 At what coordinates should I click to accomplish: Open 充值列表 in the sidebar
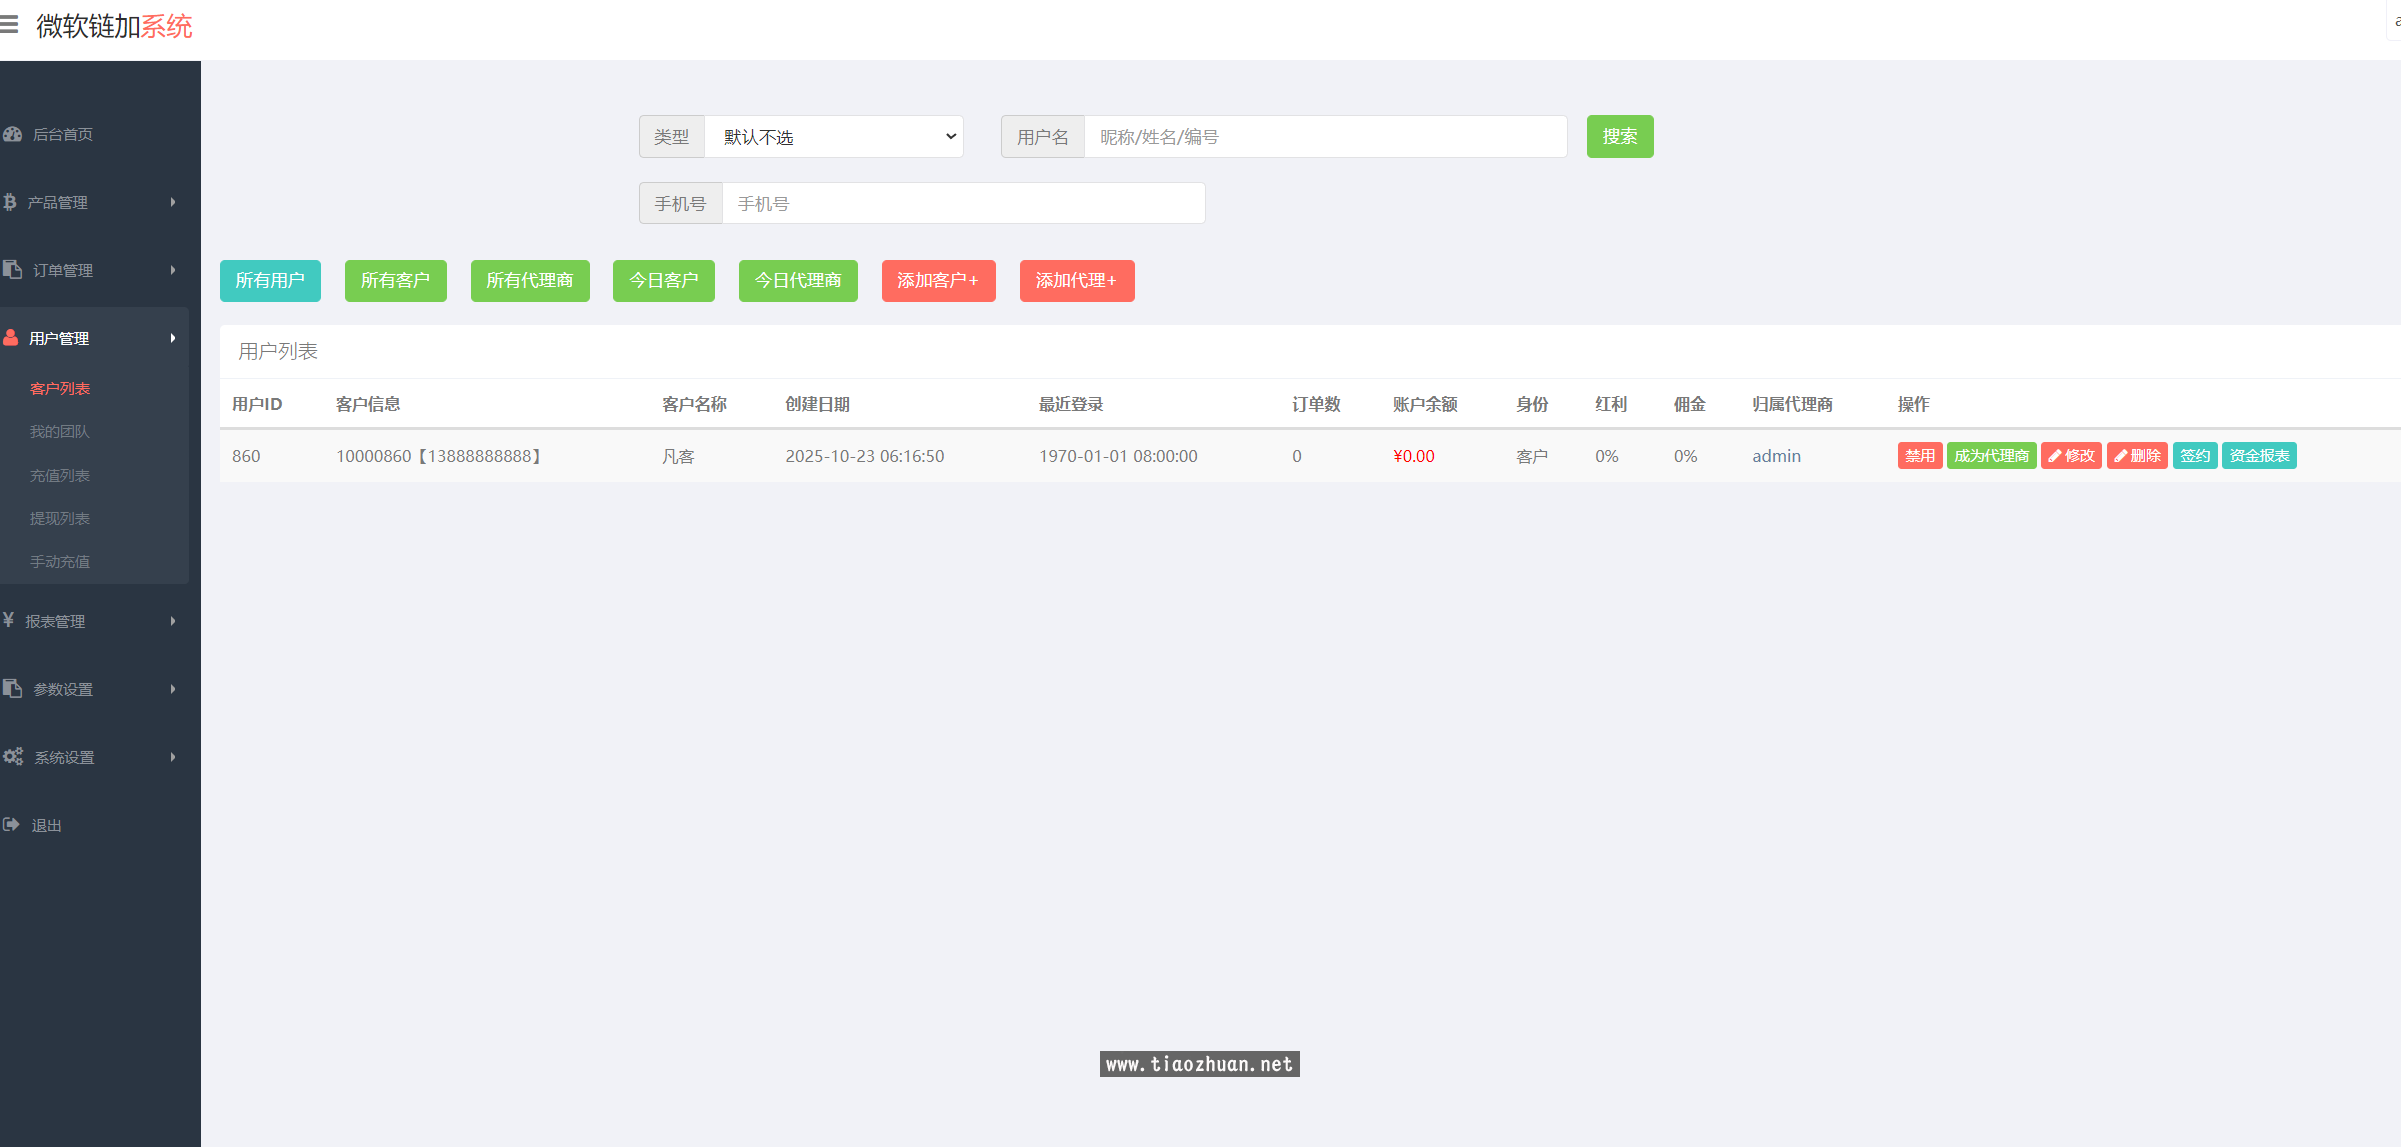point(60,475)
